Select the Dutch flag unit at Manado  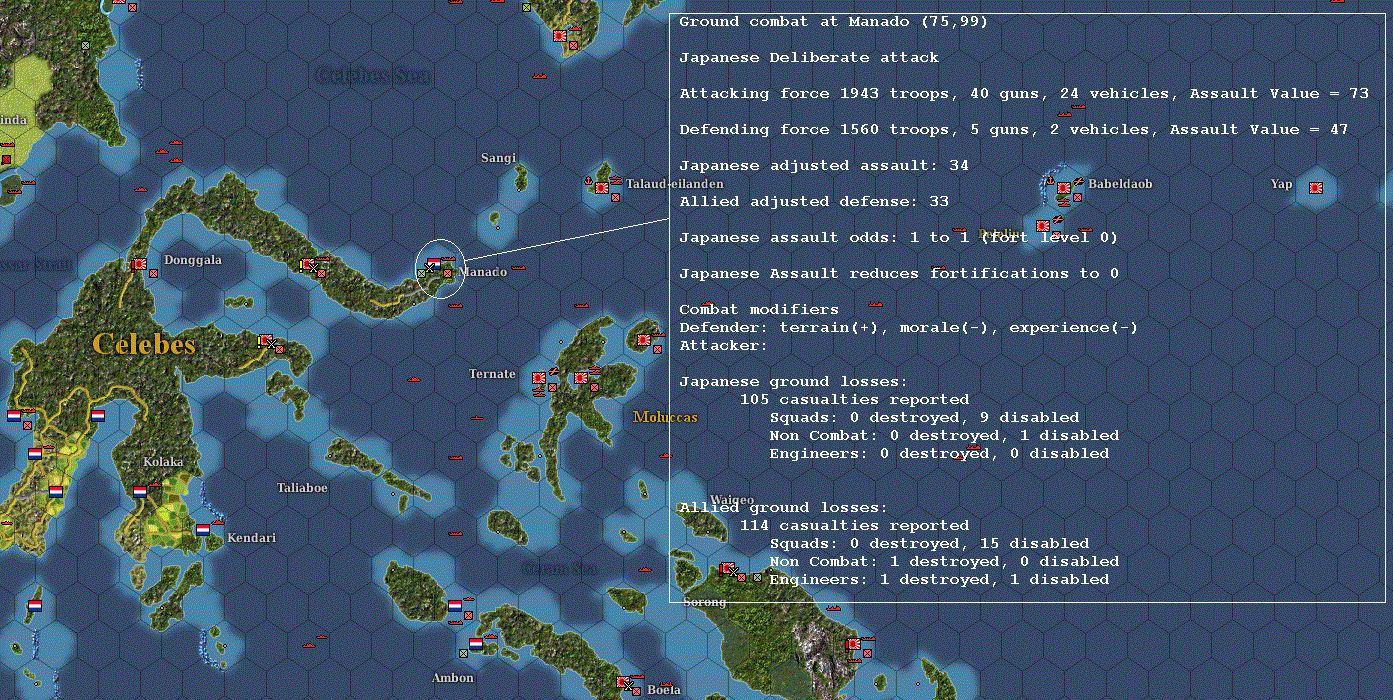[x=433, y=265]
